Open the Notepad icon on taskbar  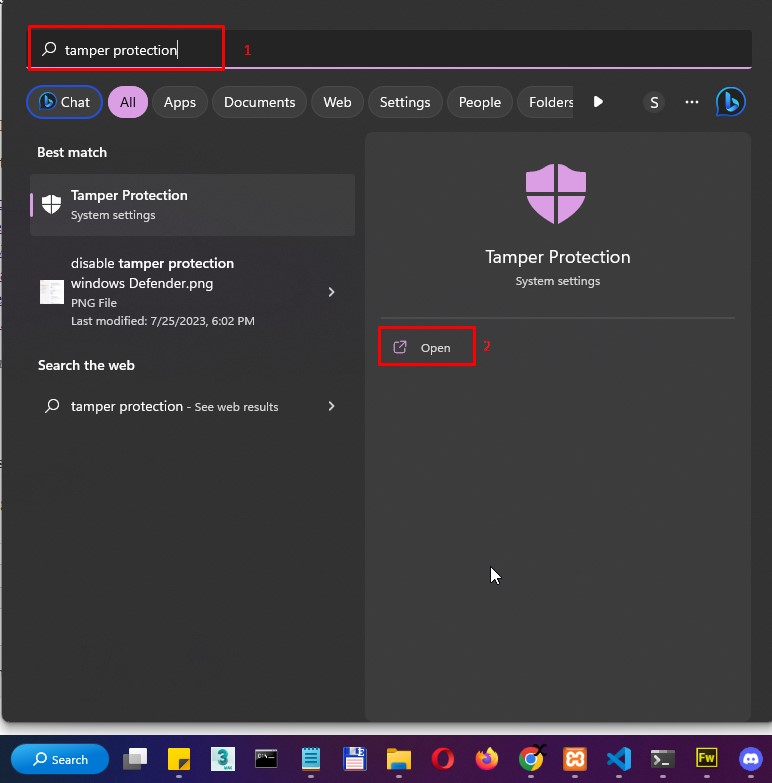click(x=311, y=759)
